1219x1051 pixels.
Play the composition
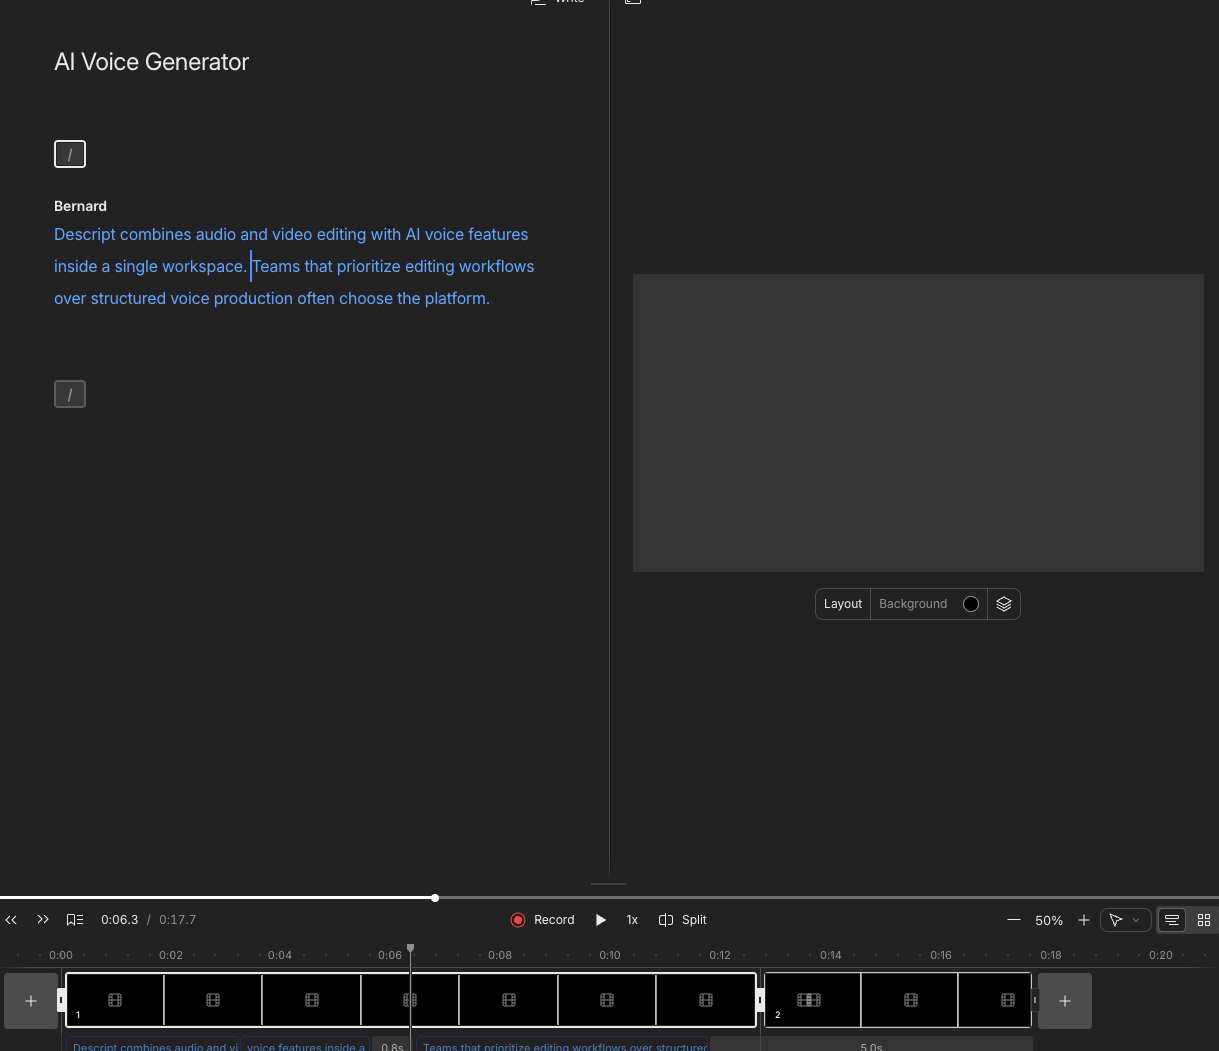pos(601,920)
